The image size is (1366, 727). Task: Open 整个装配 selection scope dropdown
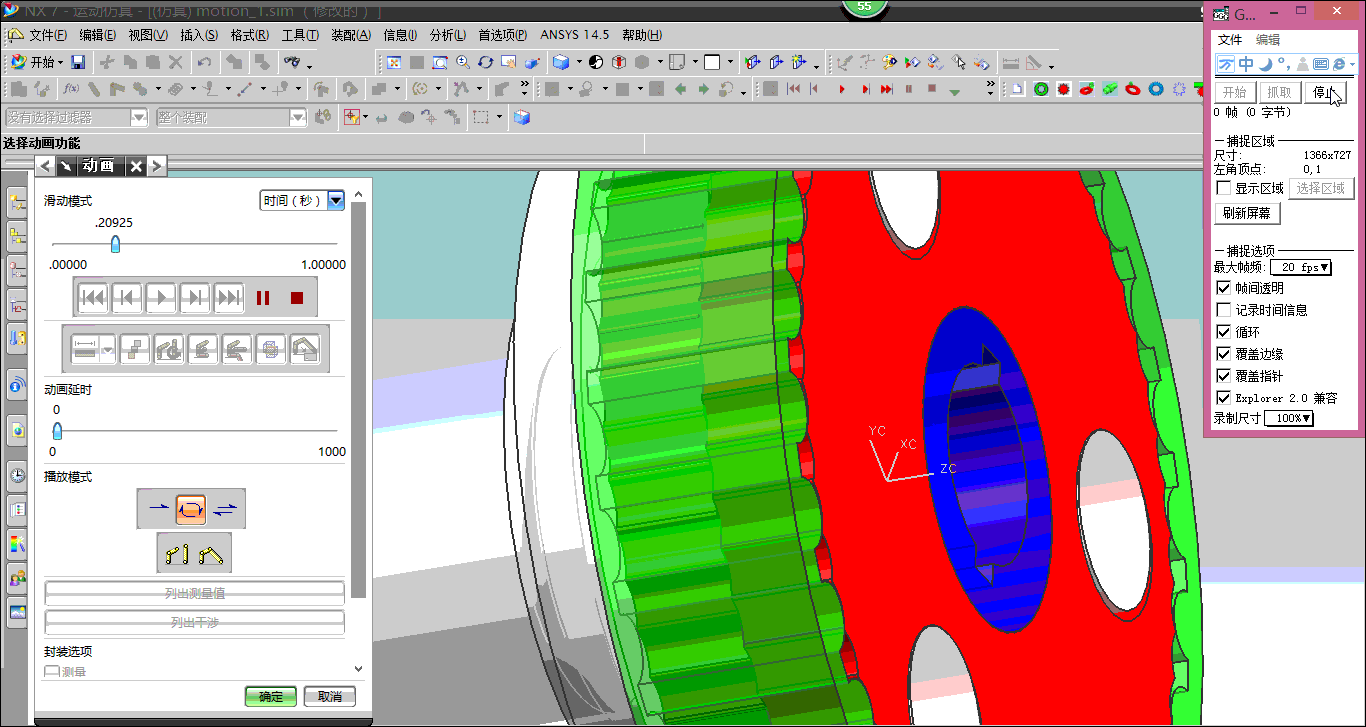click(x=231, y=117)
